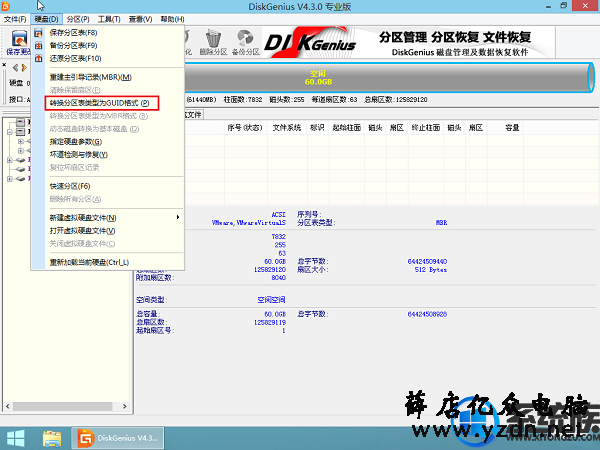Click the 125829119 total sectors value

tap(270, 323)
